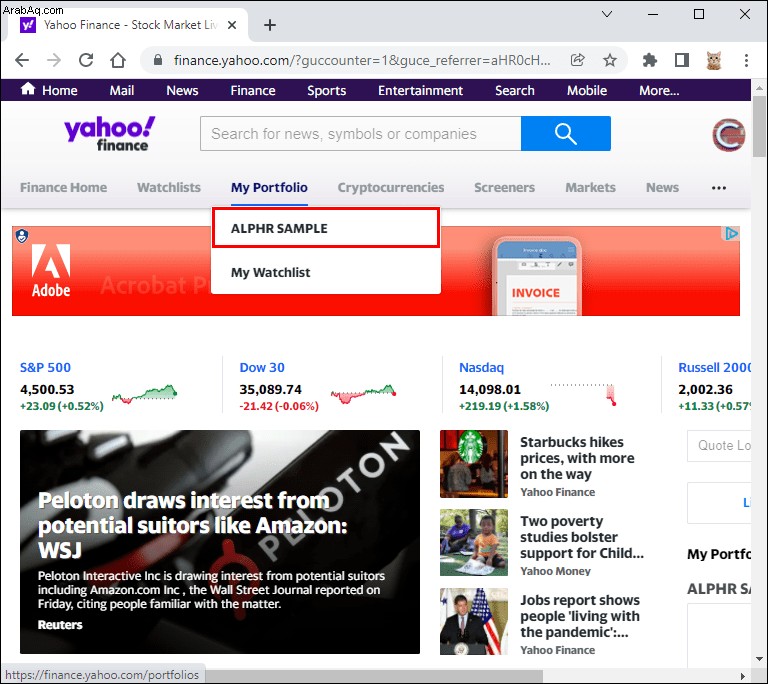Viewport: 768px width, 684px height.
Task: Bookmark this page with the star icon
Action: point(610,60)
